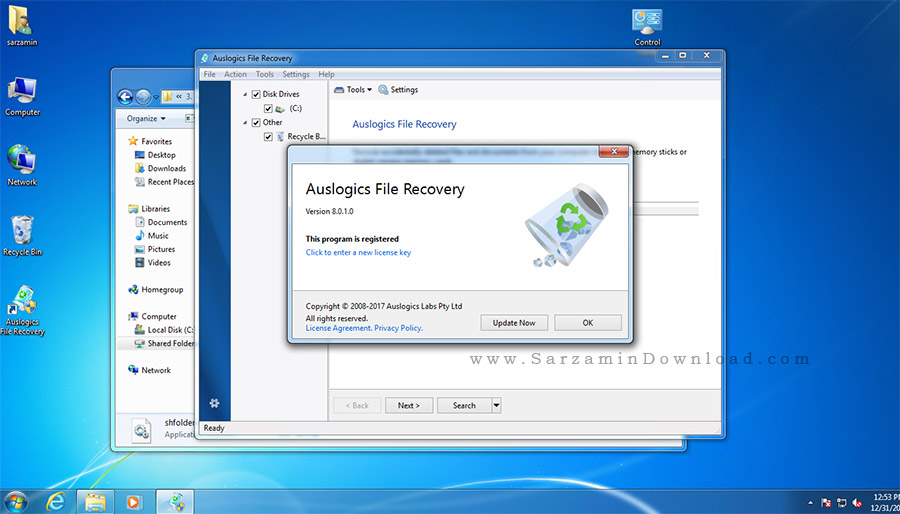Click the Auslogics title bar app icon
This screenshot has width=900, height=514.
coord(205,58)
